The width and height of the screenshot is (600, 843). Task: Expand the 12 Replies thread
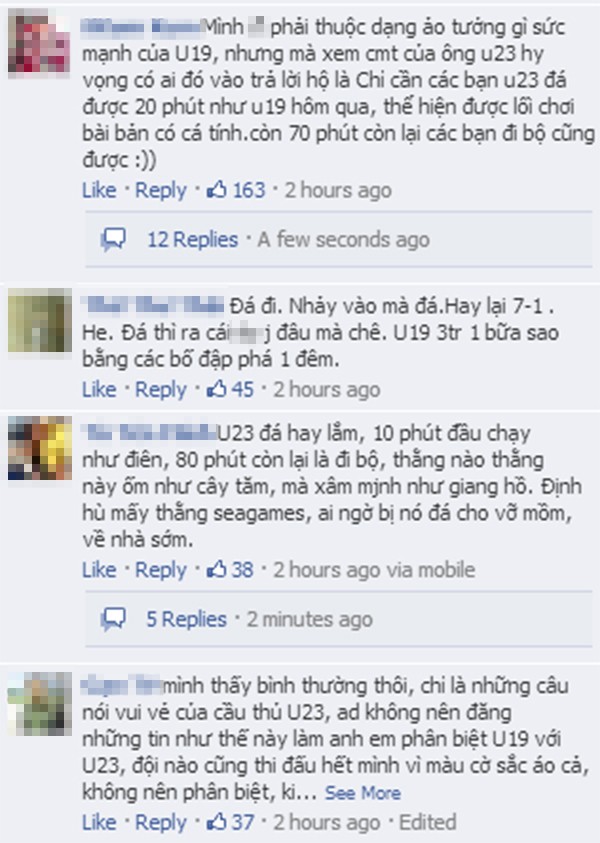click(192, 239)
